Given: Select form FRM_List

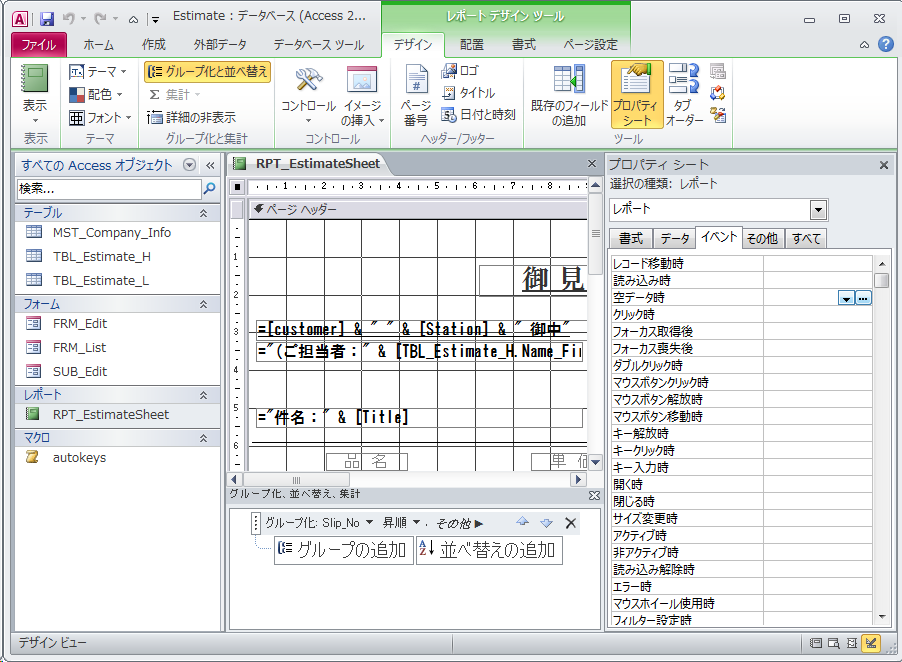Looking at the screenshot, I should click(x=79, y=347).
